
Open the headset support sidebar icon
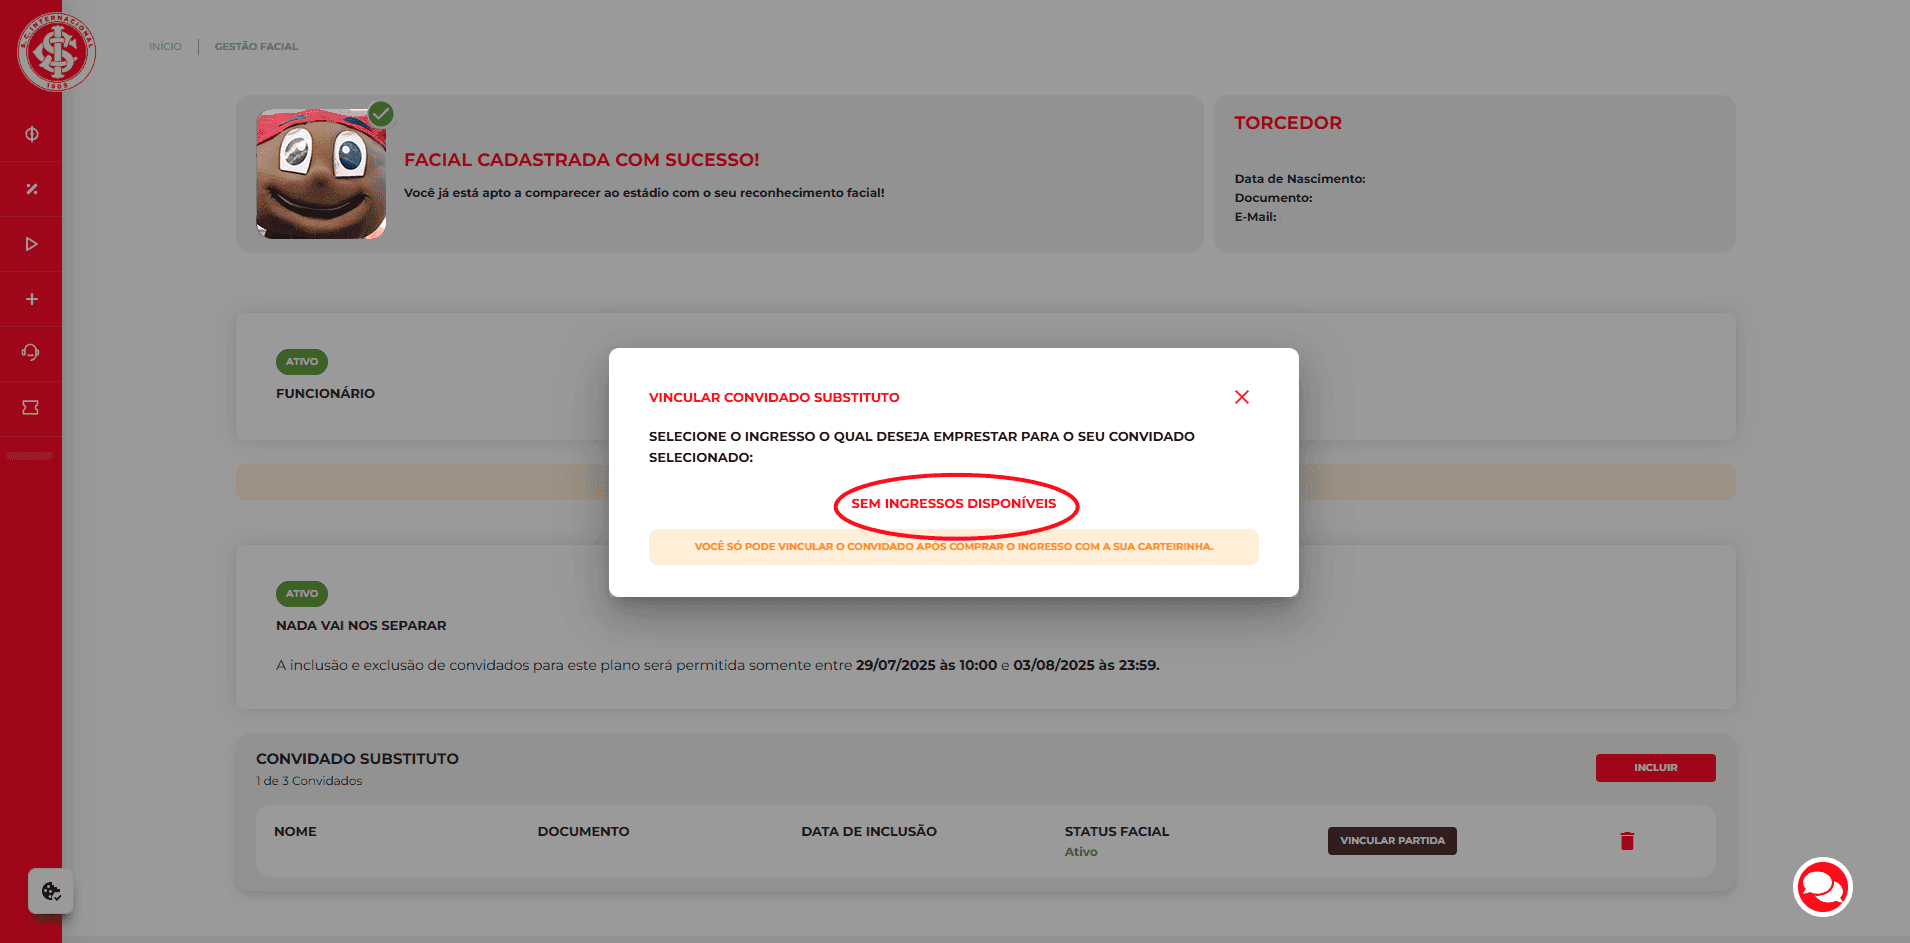point(31,353)
